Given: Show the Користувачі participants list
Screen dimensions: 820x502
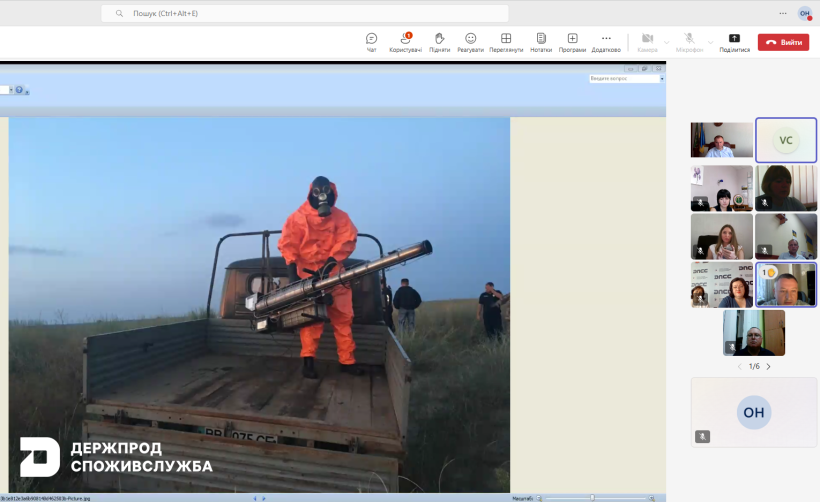Looking at the screenshot, I should [405, 42].
